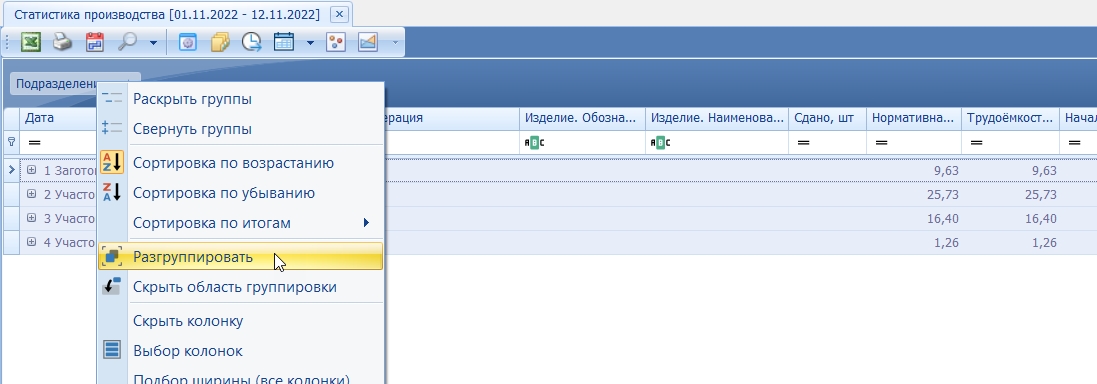The width and height of the screenshot is (1097, 384).
Task: Click the ABC filter icon under Изделие. Обозна...
Action: pyautogui.click(x=535, y=143)
